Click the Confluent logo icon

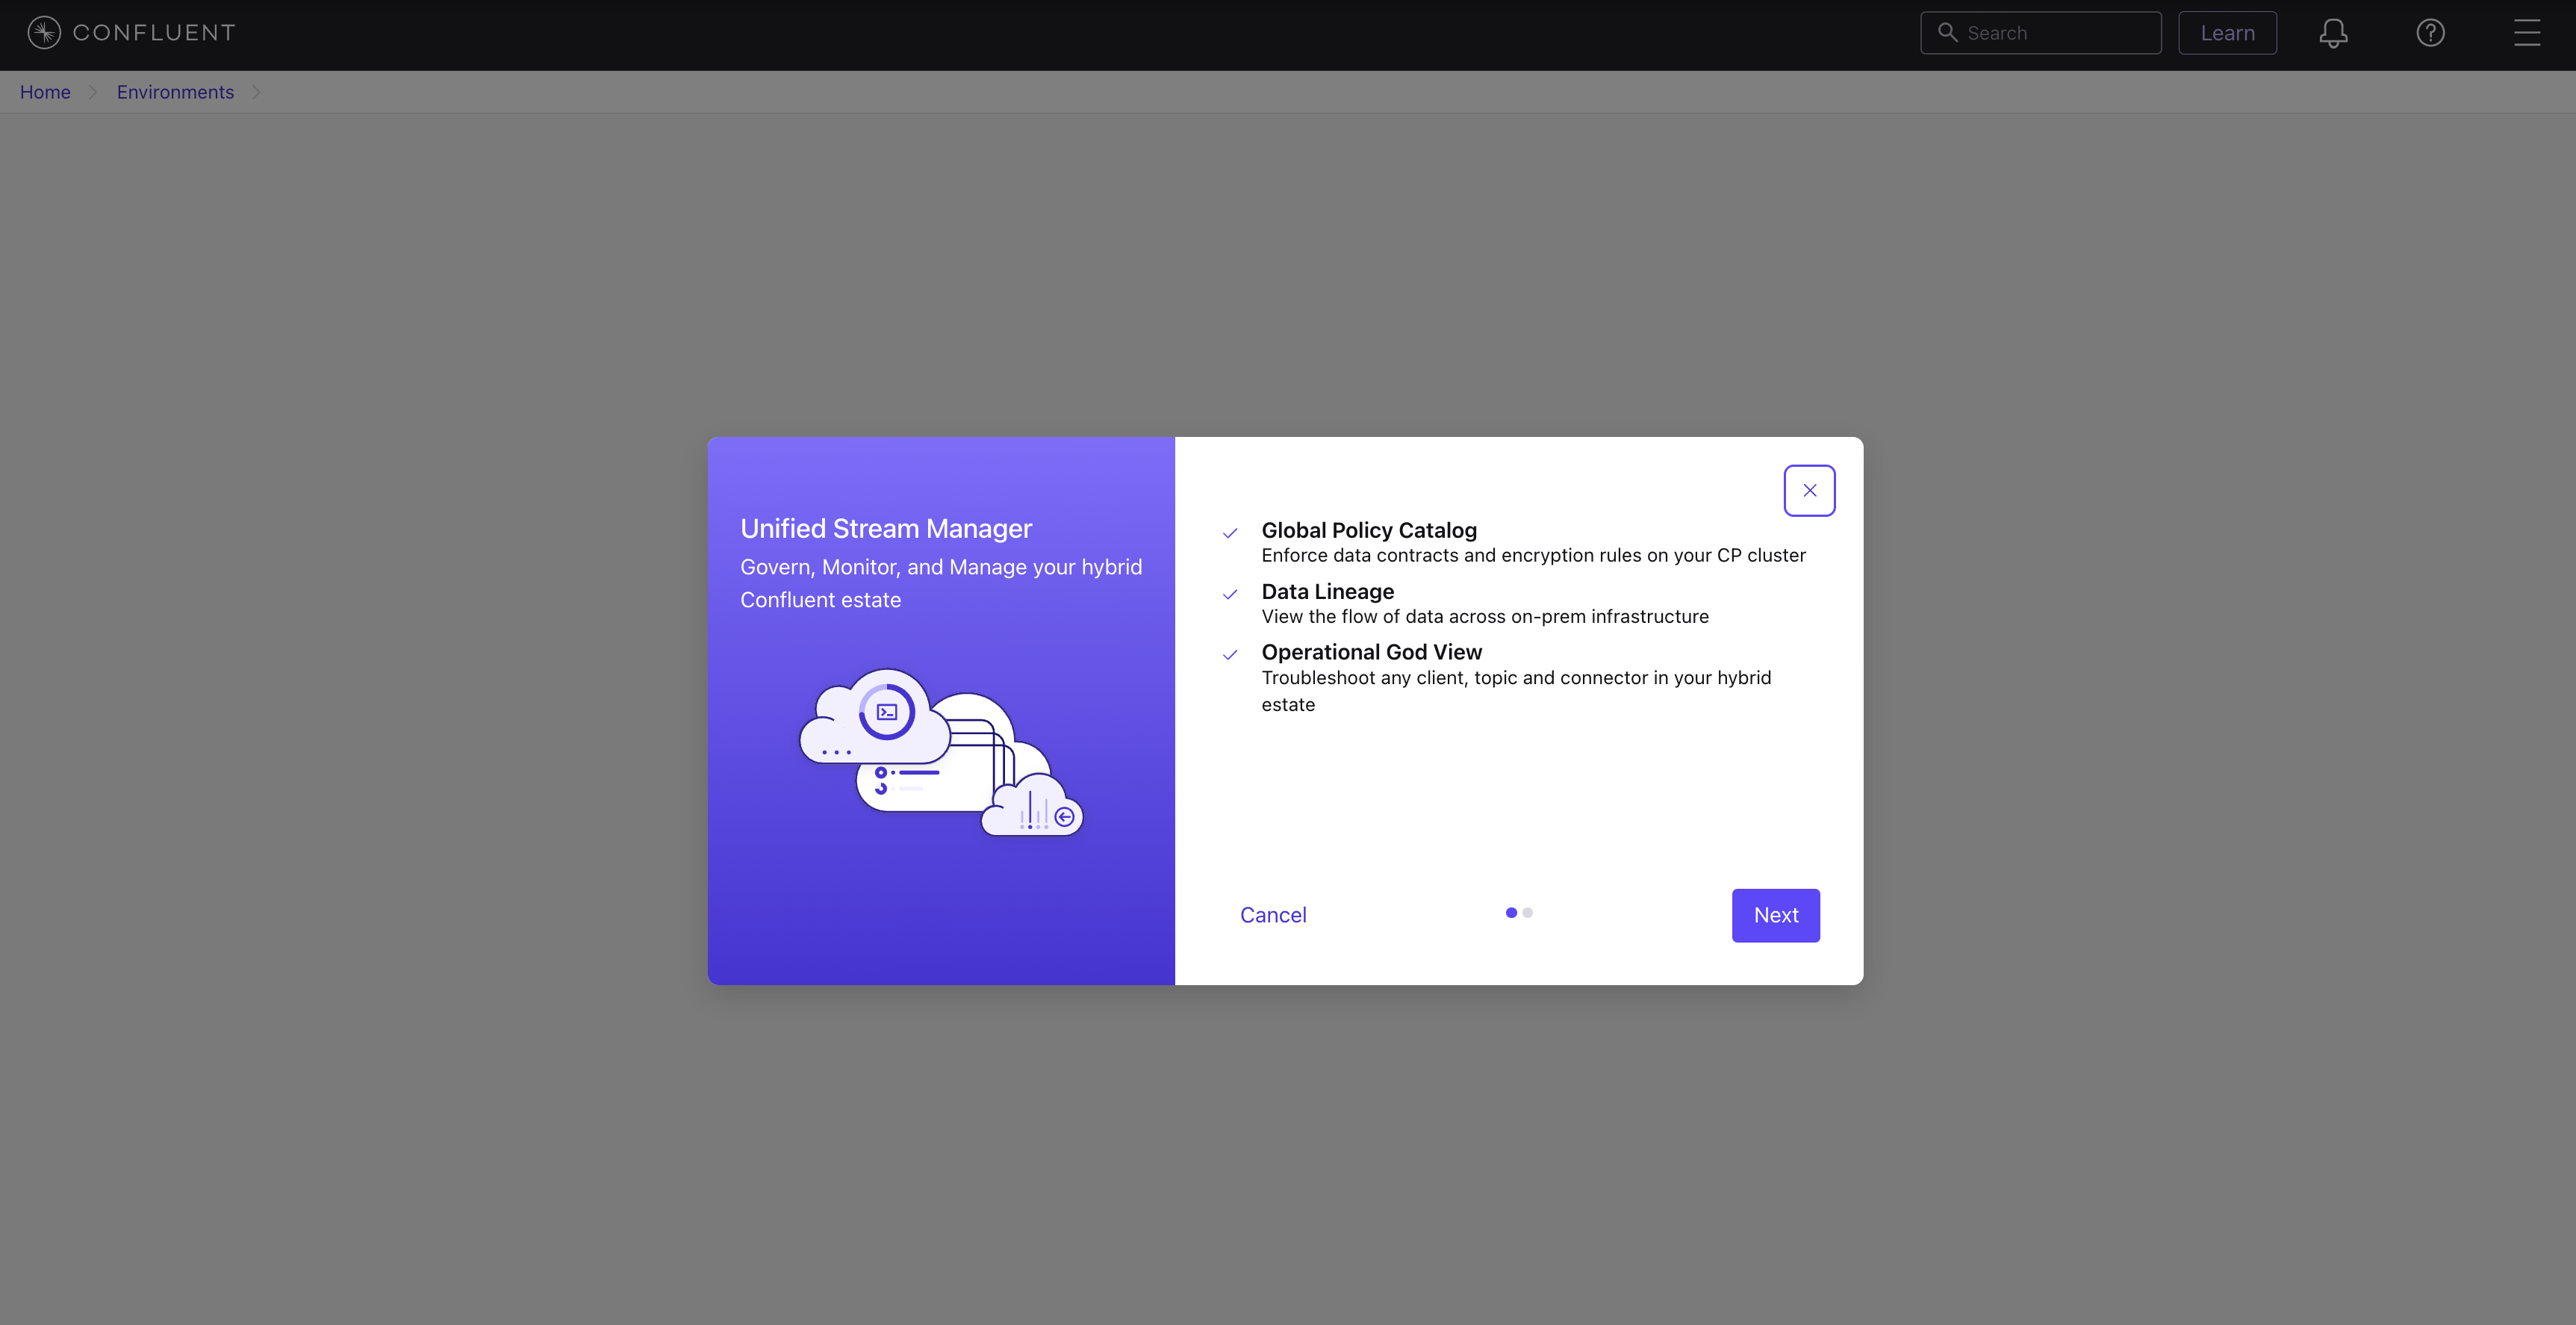click(x=44, y=33)
